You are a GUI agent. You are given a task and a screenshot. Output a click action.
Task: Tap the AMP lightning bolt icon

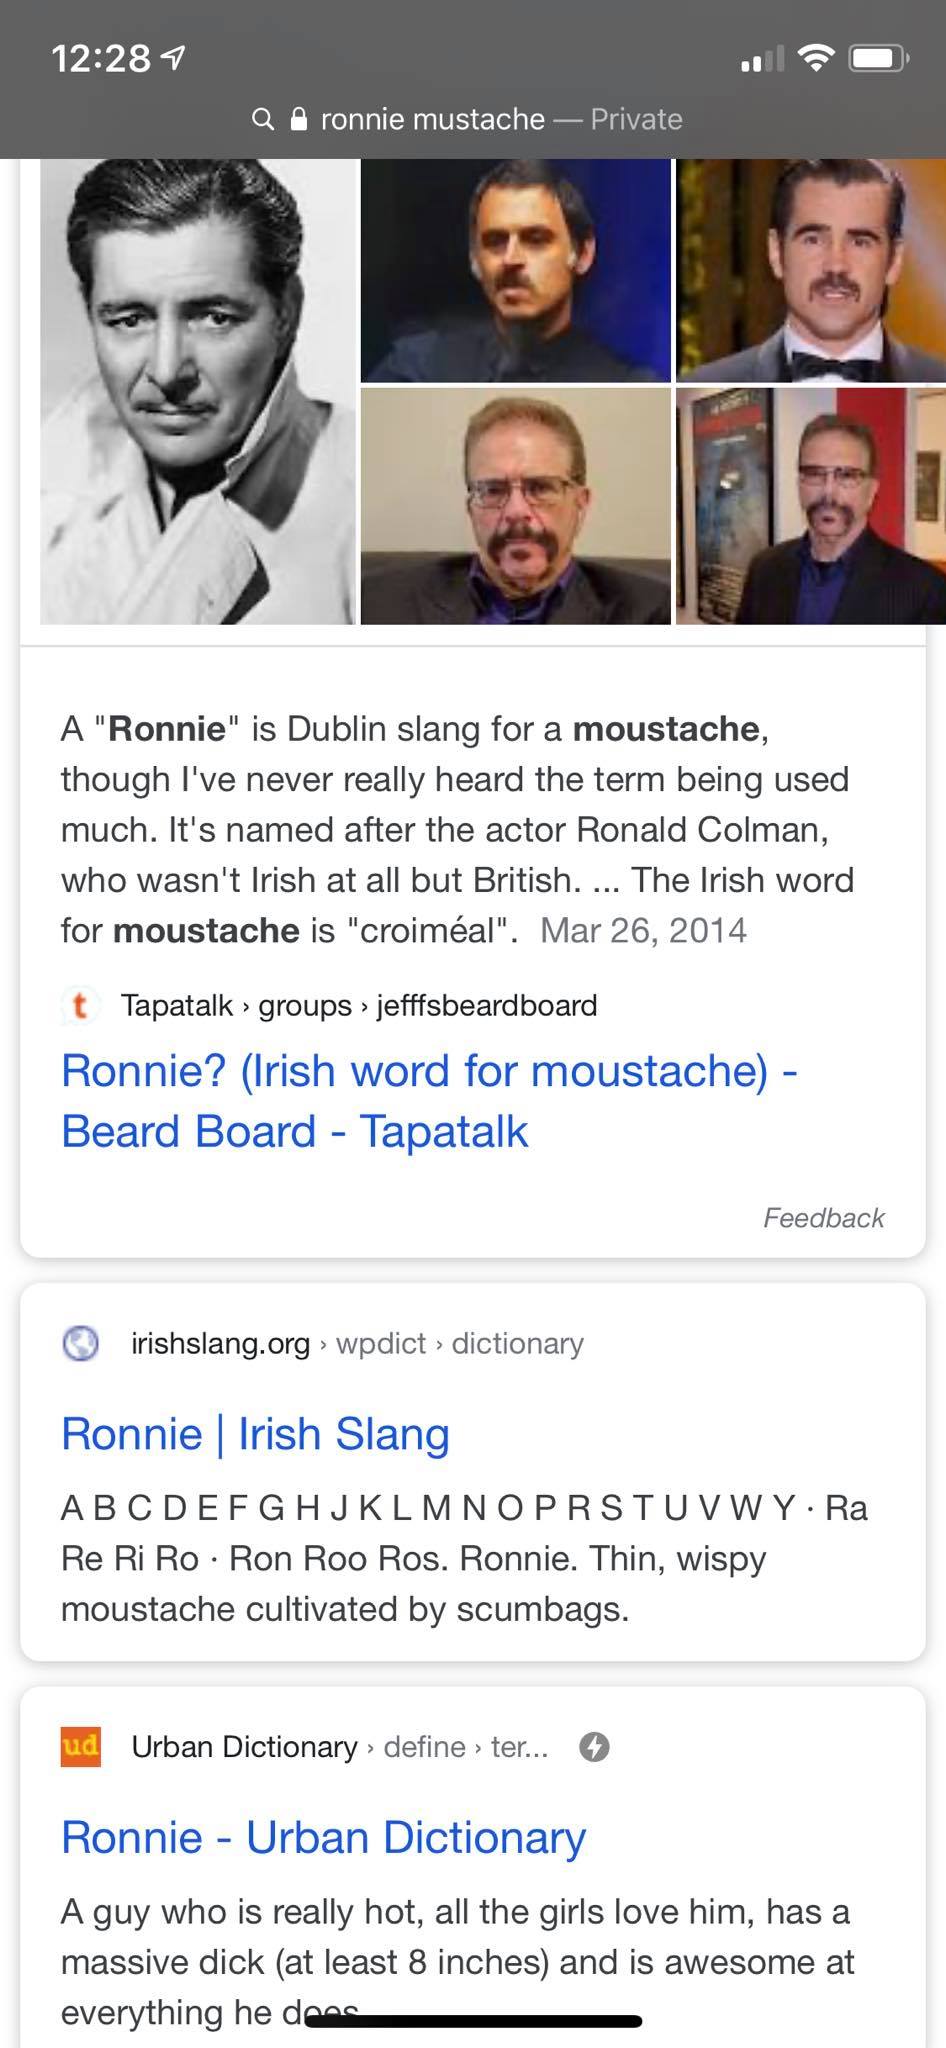click(x=595, y=1747)
